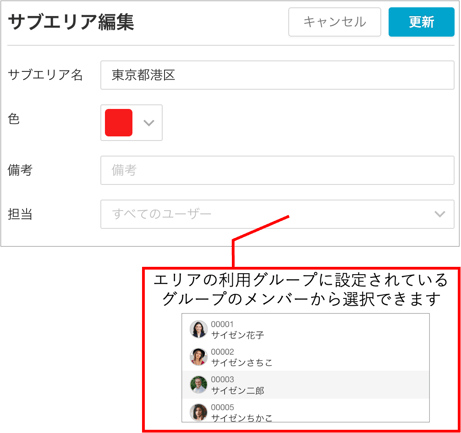Click the red color swatch

point(119,122)
